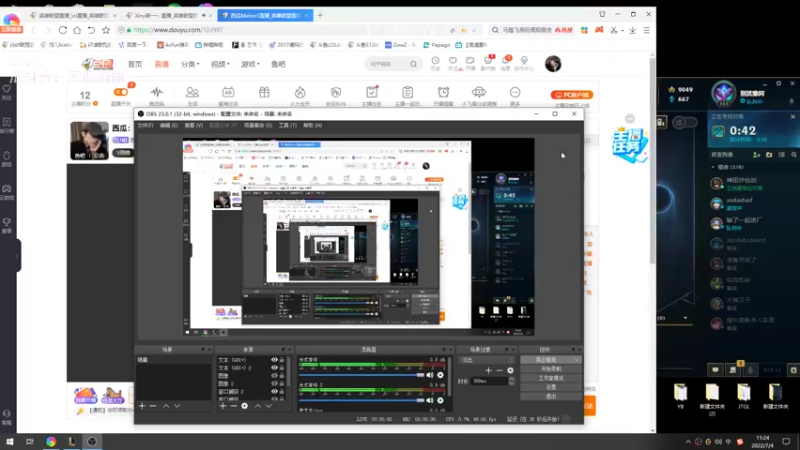
Task: Open the history clock icon in Douyu header
Action: [435, 61]
